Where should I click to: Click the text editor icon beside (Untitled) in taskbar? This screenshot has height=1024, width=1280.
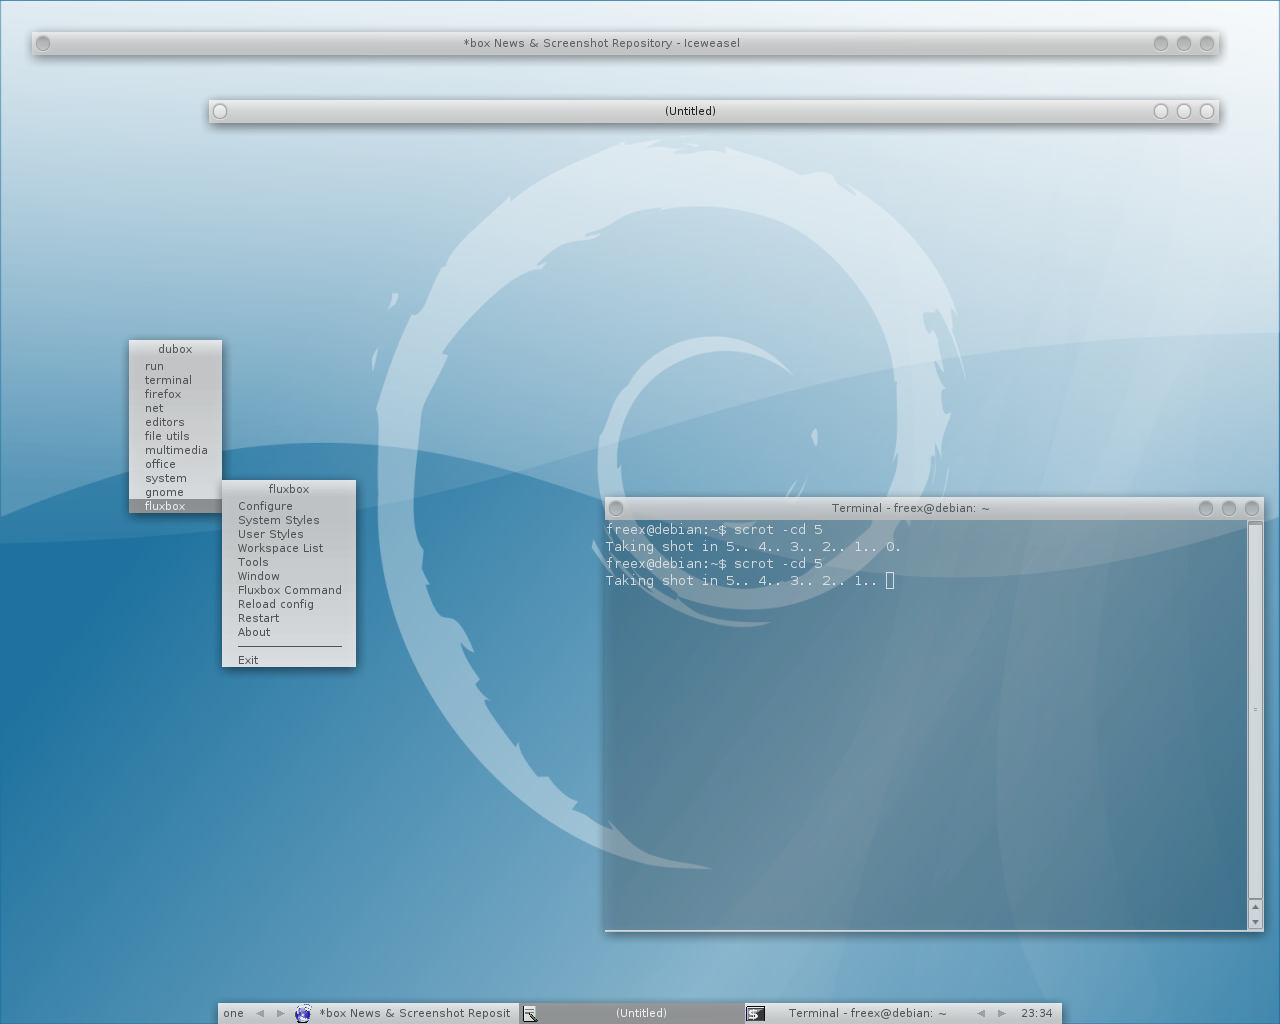[530, 1013]
